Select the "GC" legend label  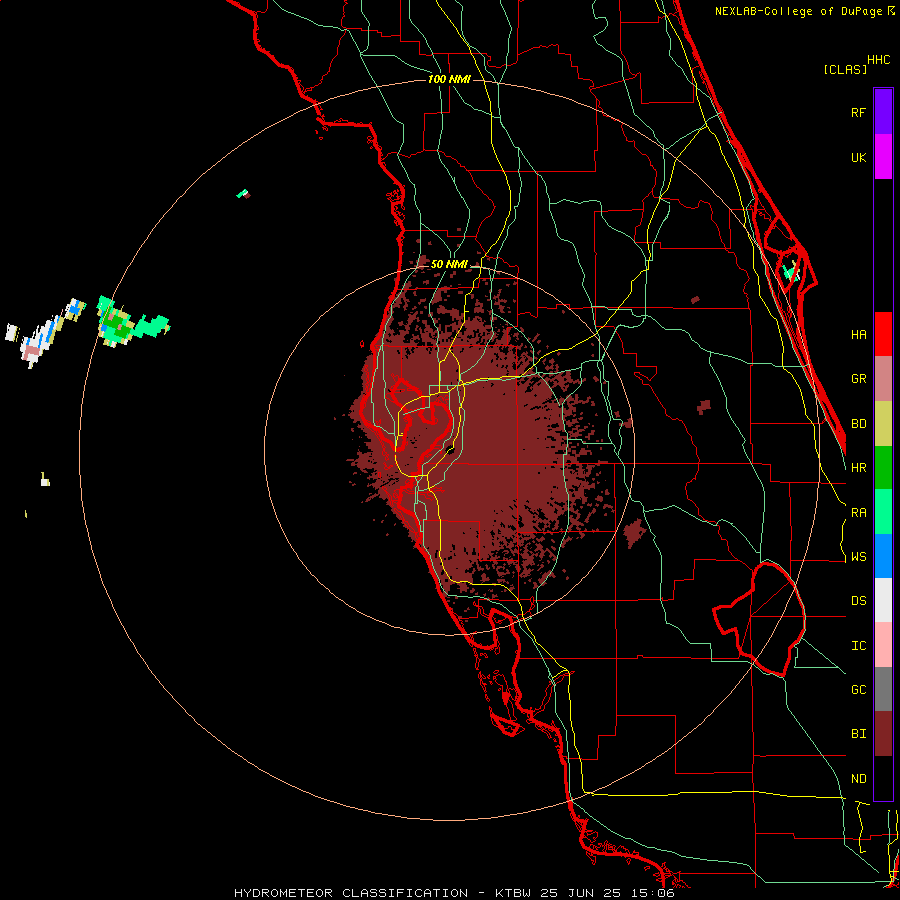coord(858,690)
